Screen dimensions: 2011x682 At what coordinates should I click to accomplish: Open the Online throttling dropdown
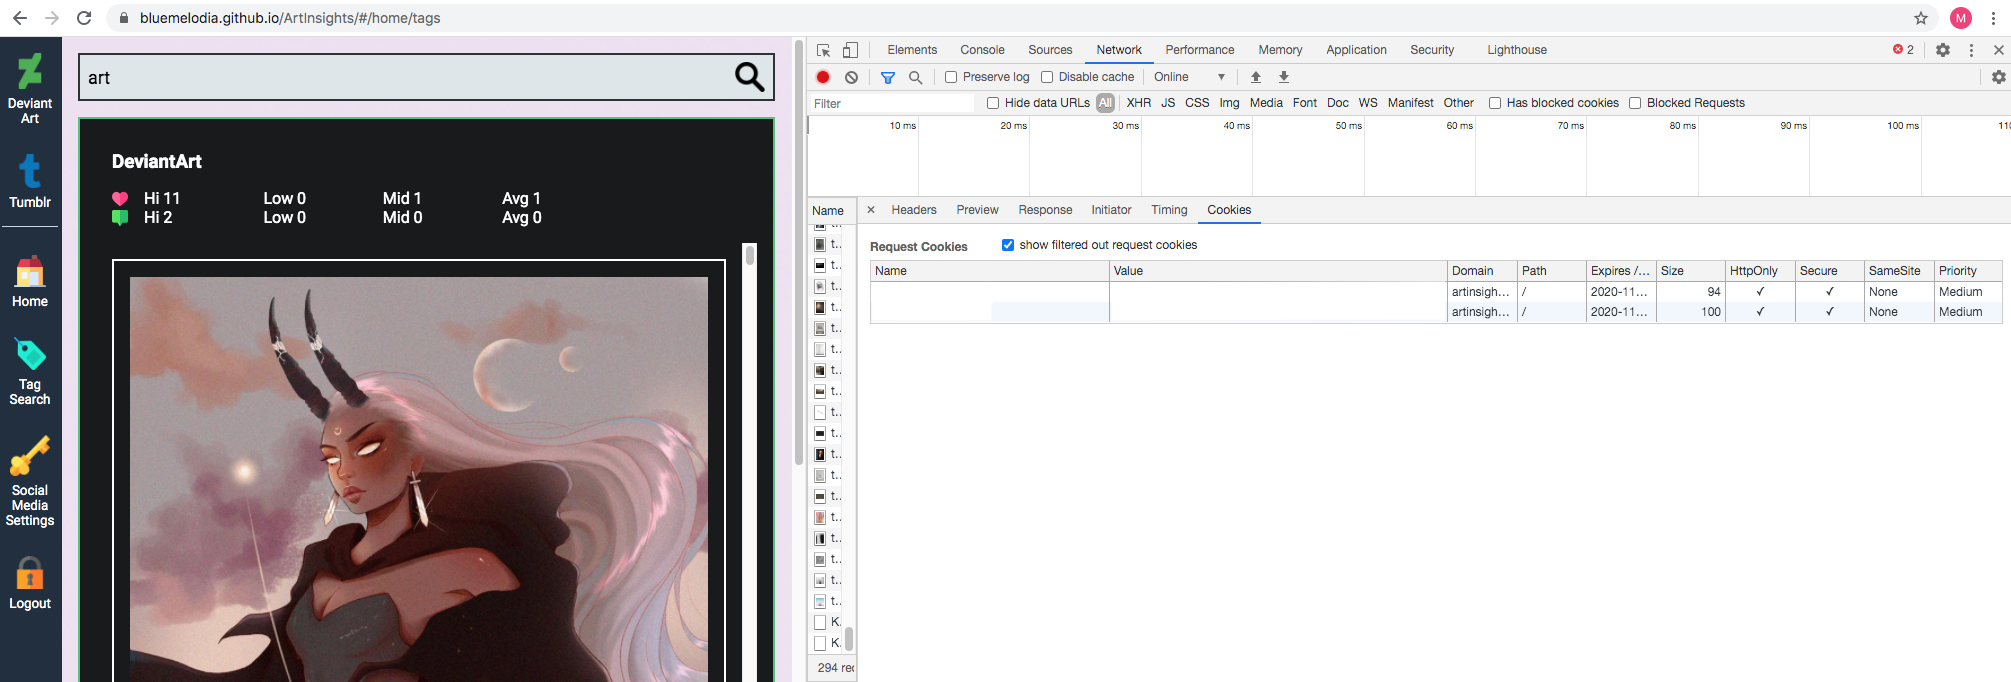pyautogui.click(x=1189, y=77)
